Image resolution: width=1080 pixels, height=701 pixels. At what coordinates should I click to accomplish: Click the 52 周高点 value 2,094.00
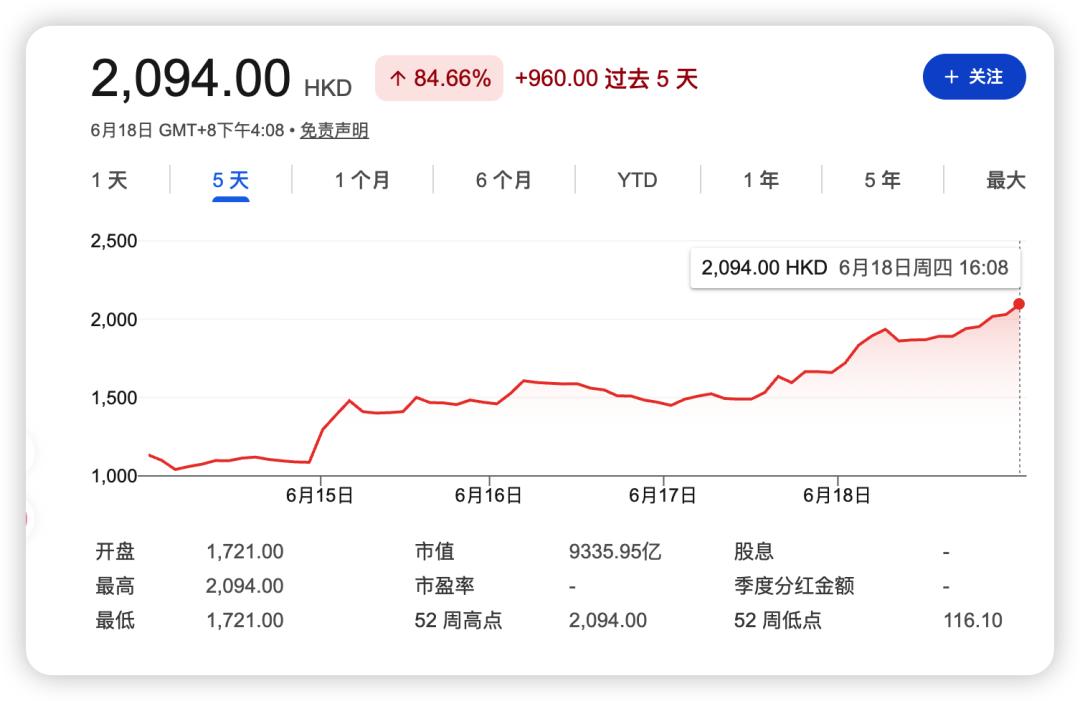point(608,620)
